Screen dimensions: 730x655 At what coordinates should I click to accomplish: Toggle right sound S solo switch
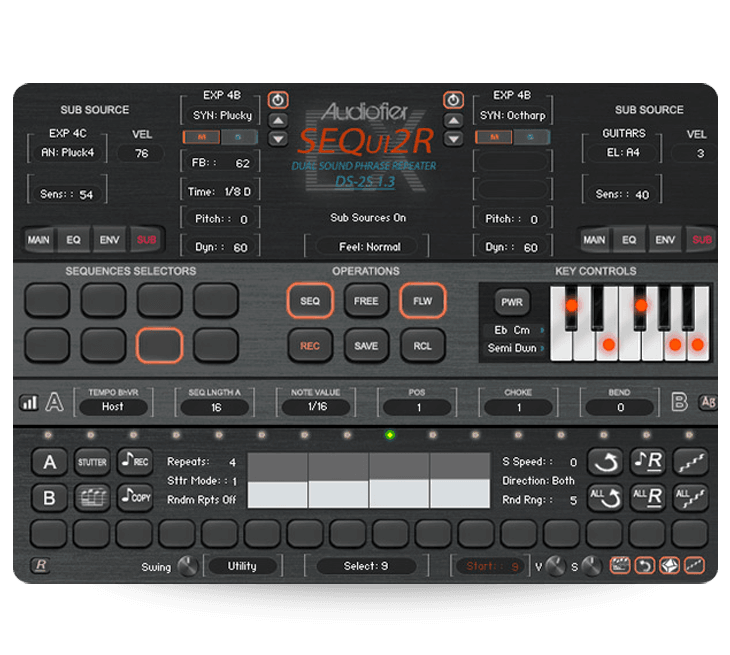coord(531,137)
